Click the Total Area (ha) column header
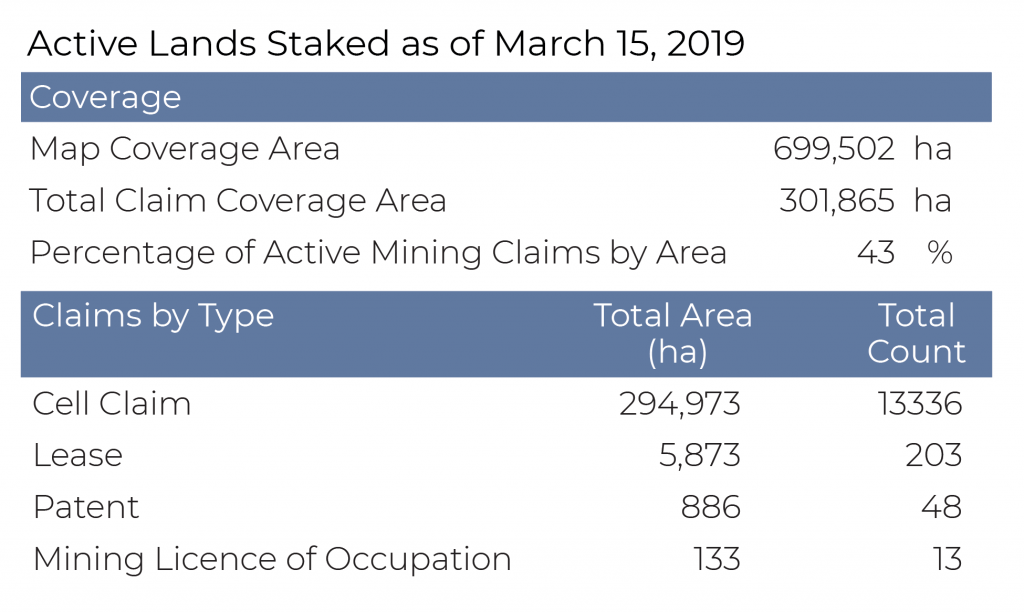Viewport: 1024px width, 612px height. pos(673,334)
